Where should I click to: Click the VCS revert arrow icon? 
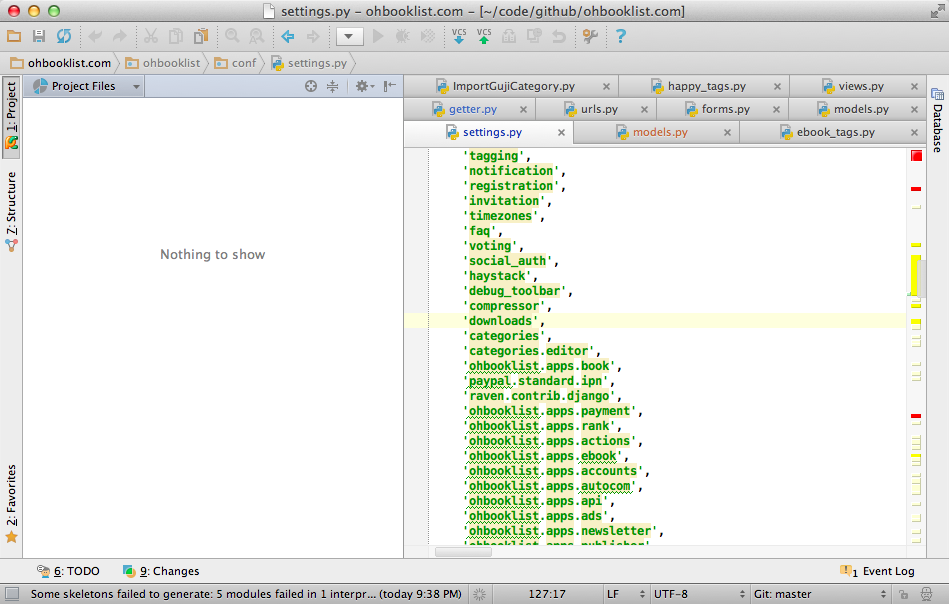(x=559, y=36)
